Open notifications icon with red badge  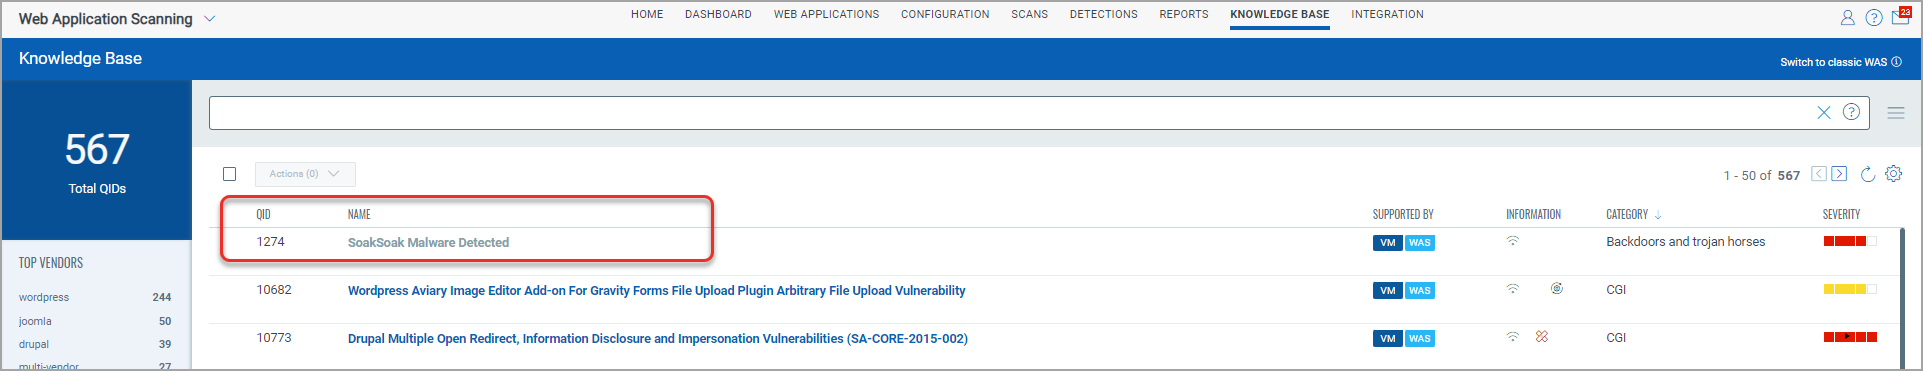(1901, 16)
